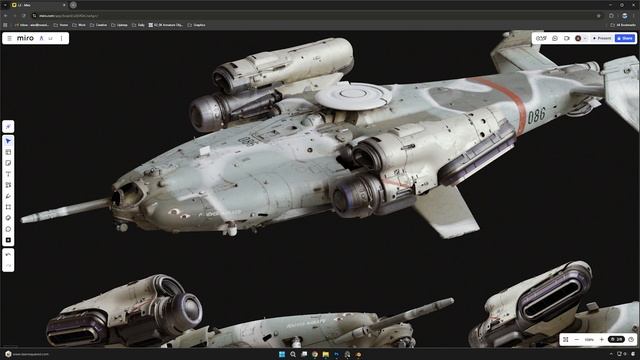The height and width of the screenshot is (360, 640).
Task: Undo the last board action
Action: pyautogui.click(x=8, y=254)
